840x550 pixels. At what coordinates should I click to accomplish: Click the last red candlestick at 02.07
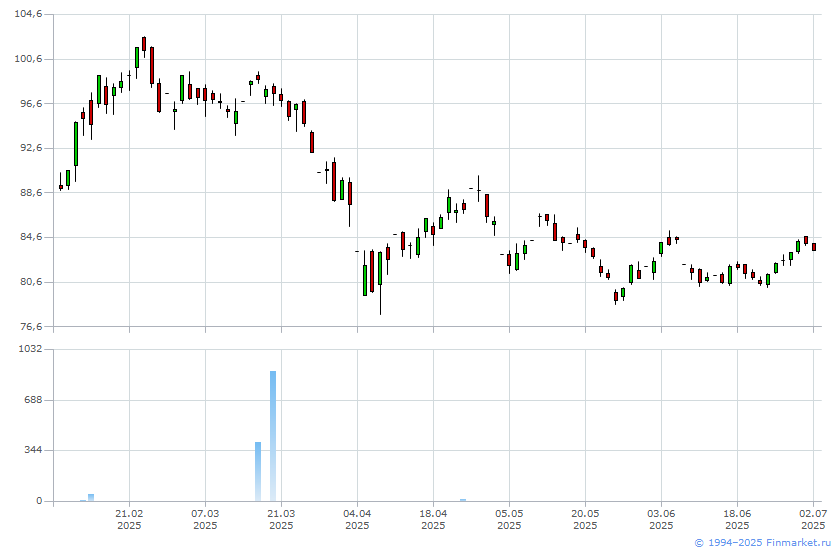point(814,247)
